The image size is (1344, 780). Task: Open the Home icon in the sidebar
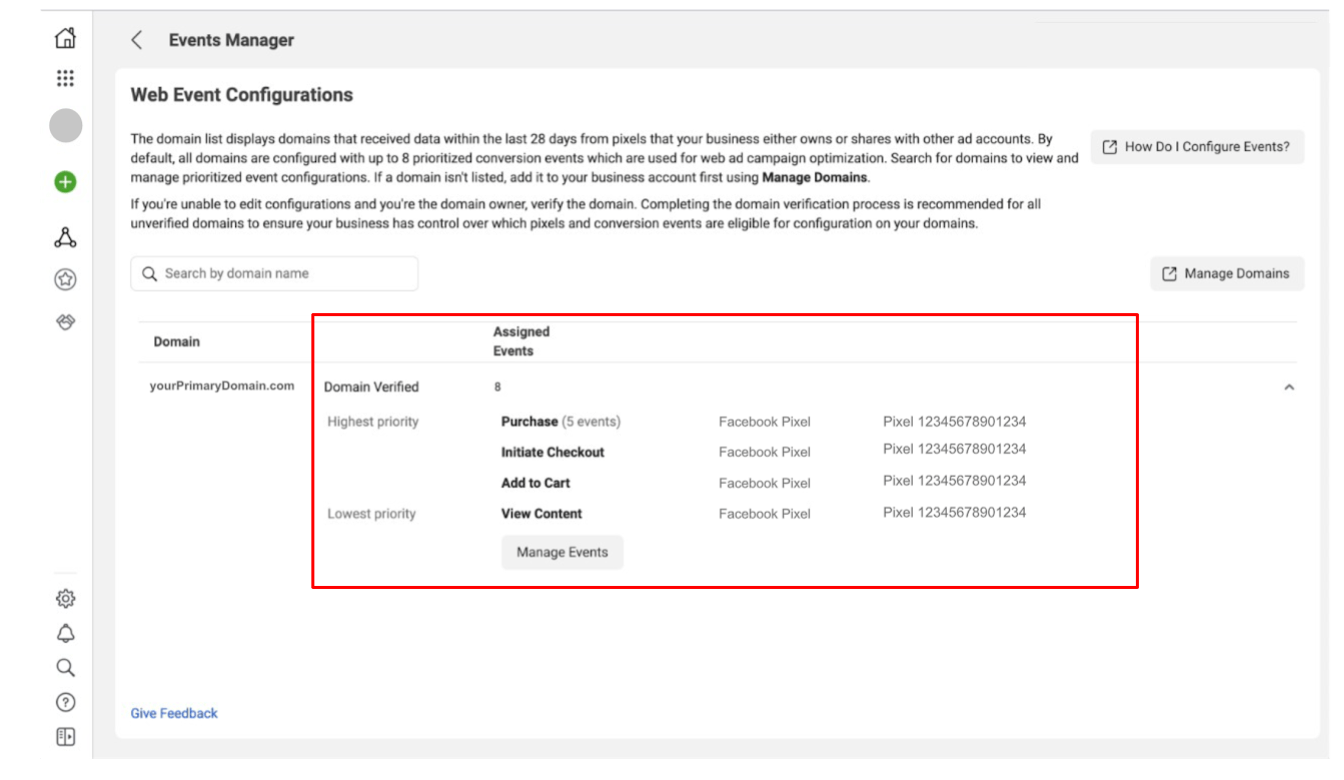pos(65,37)
